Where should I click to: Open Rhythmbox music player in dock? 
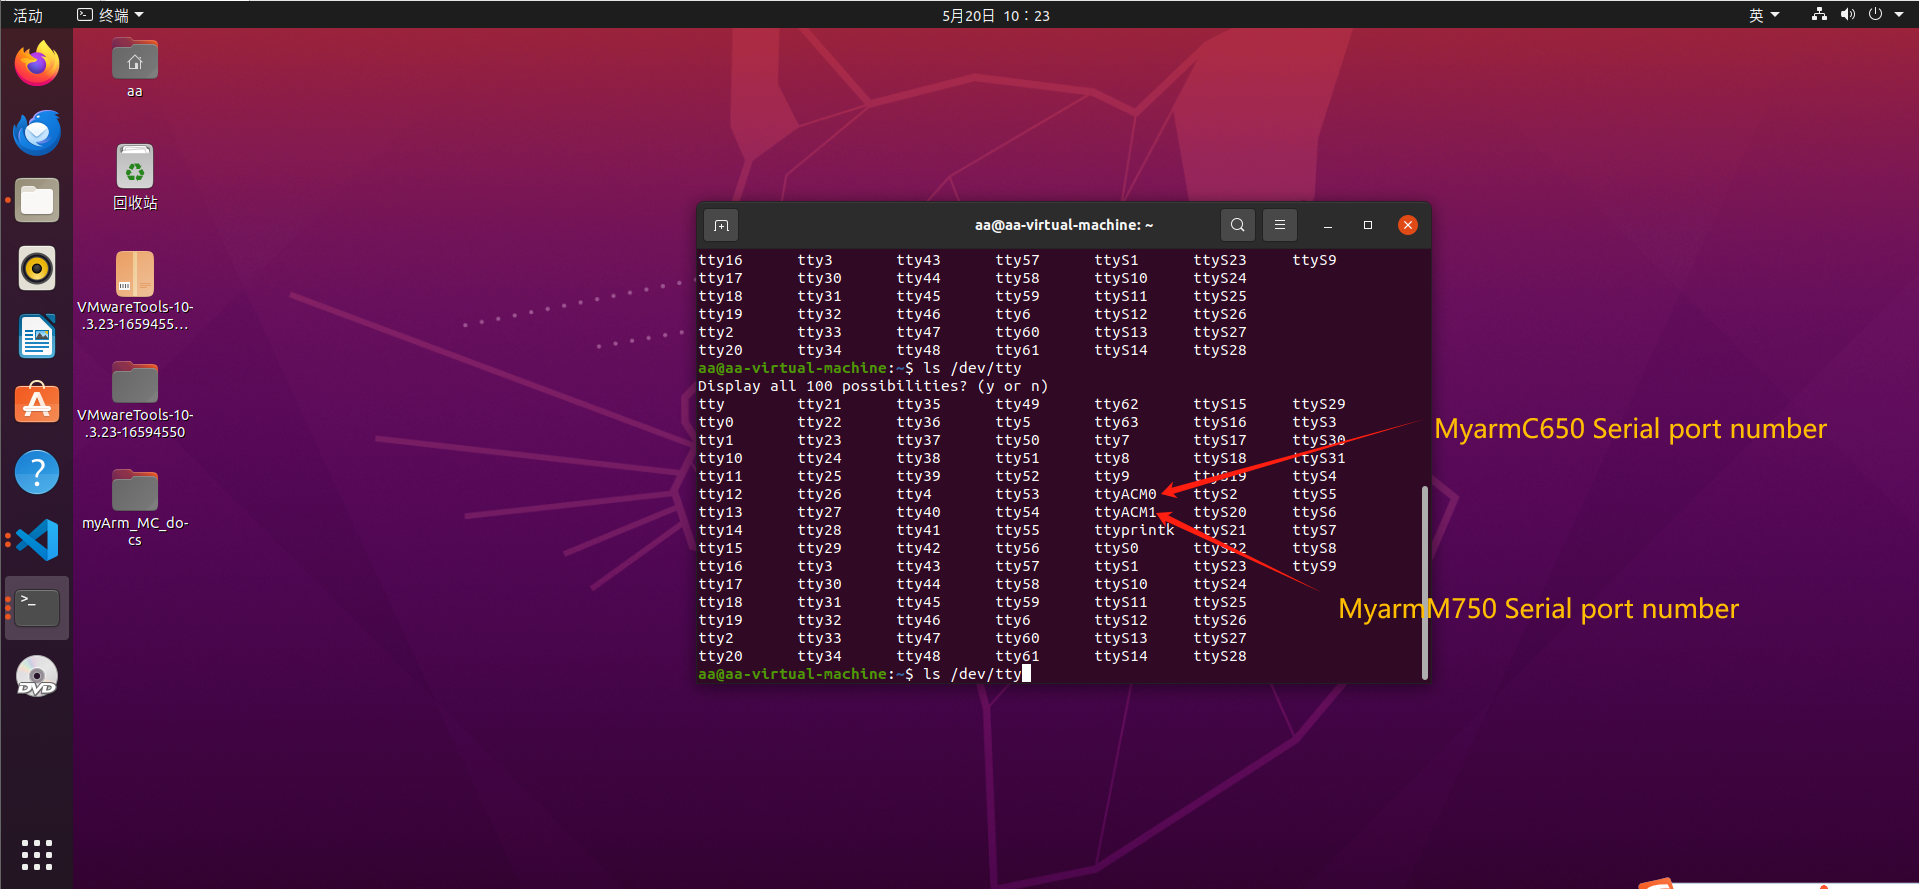pos(37,268)
